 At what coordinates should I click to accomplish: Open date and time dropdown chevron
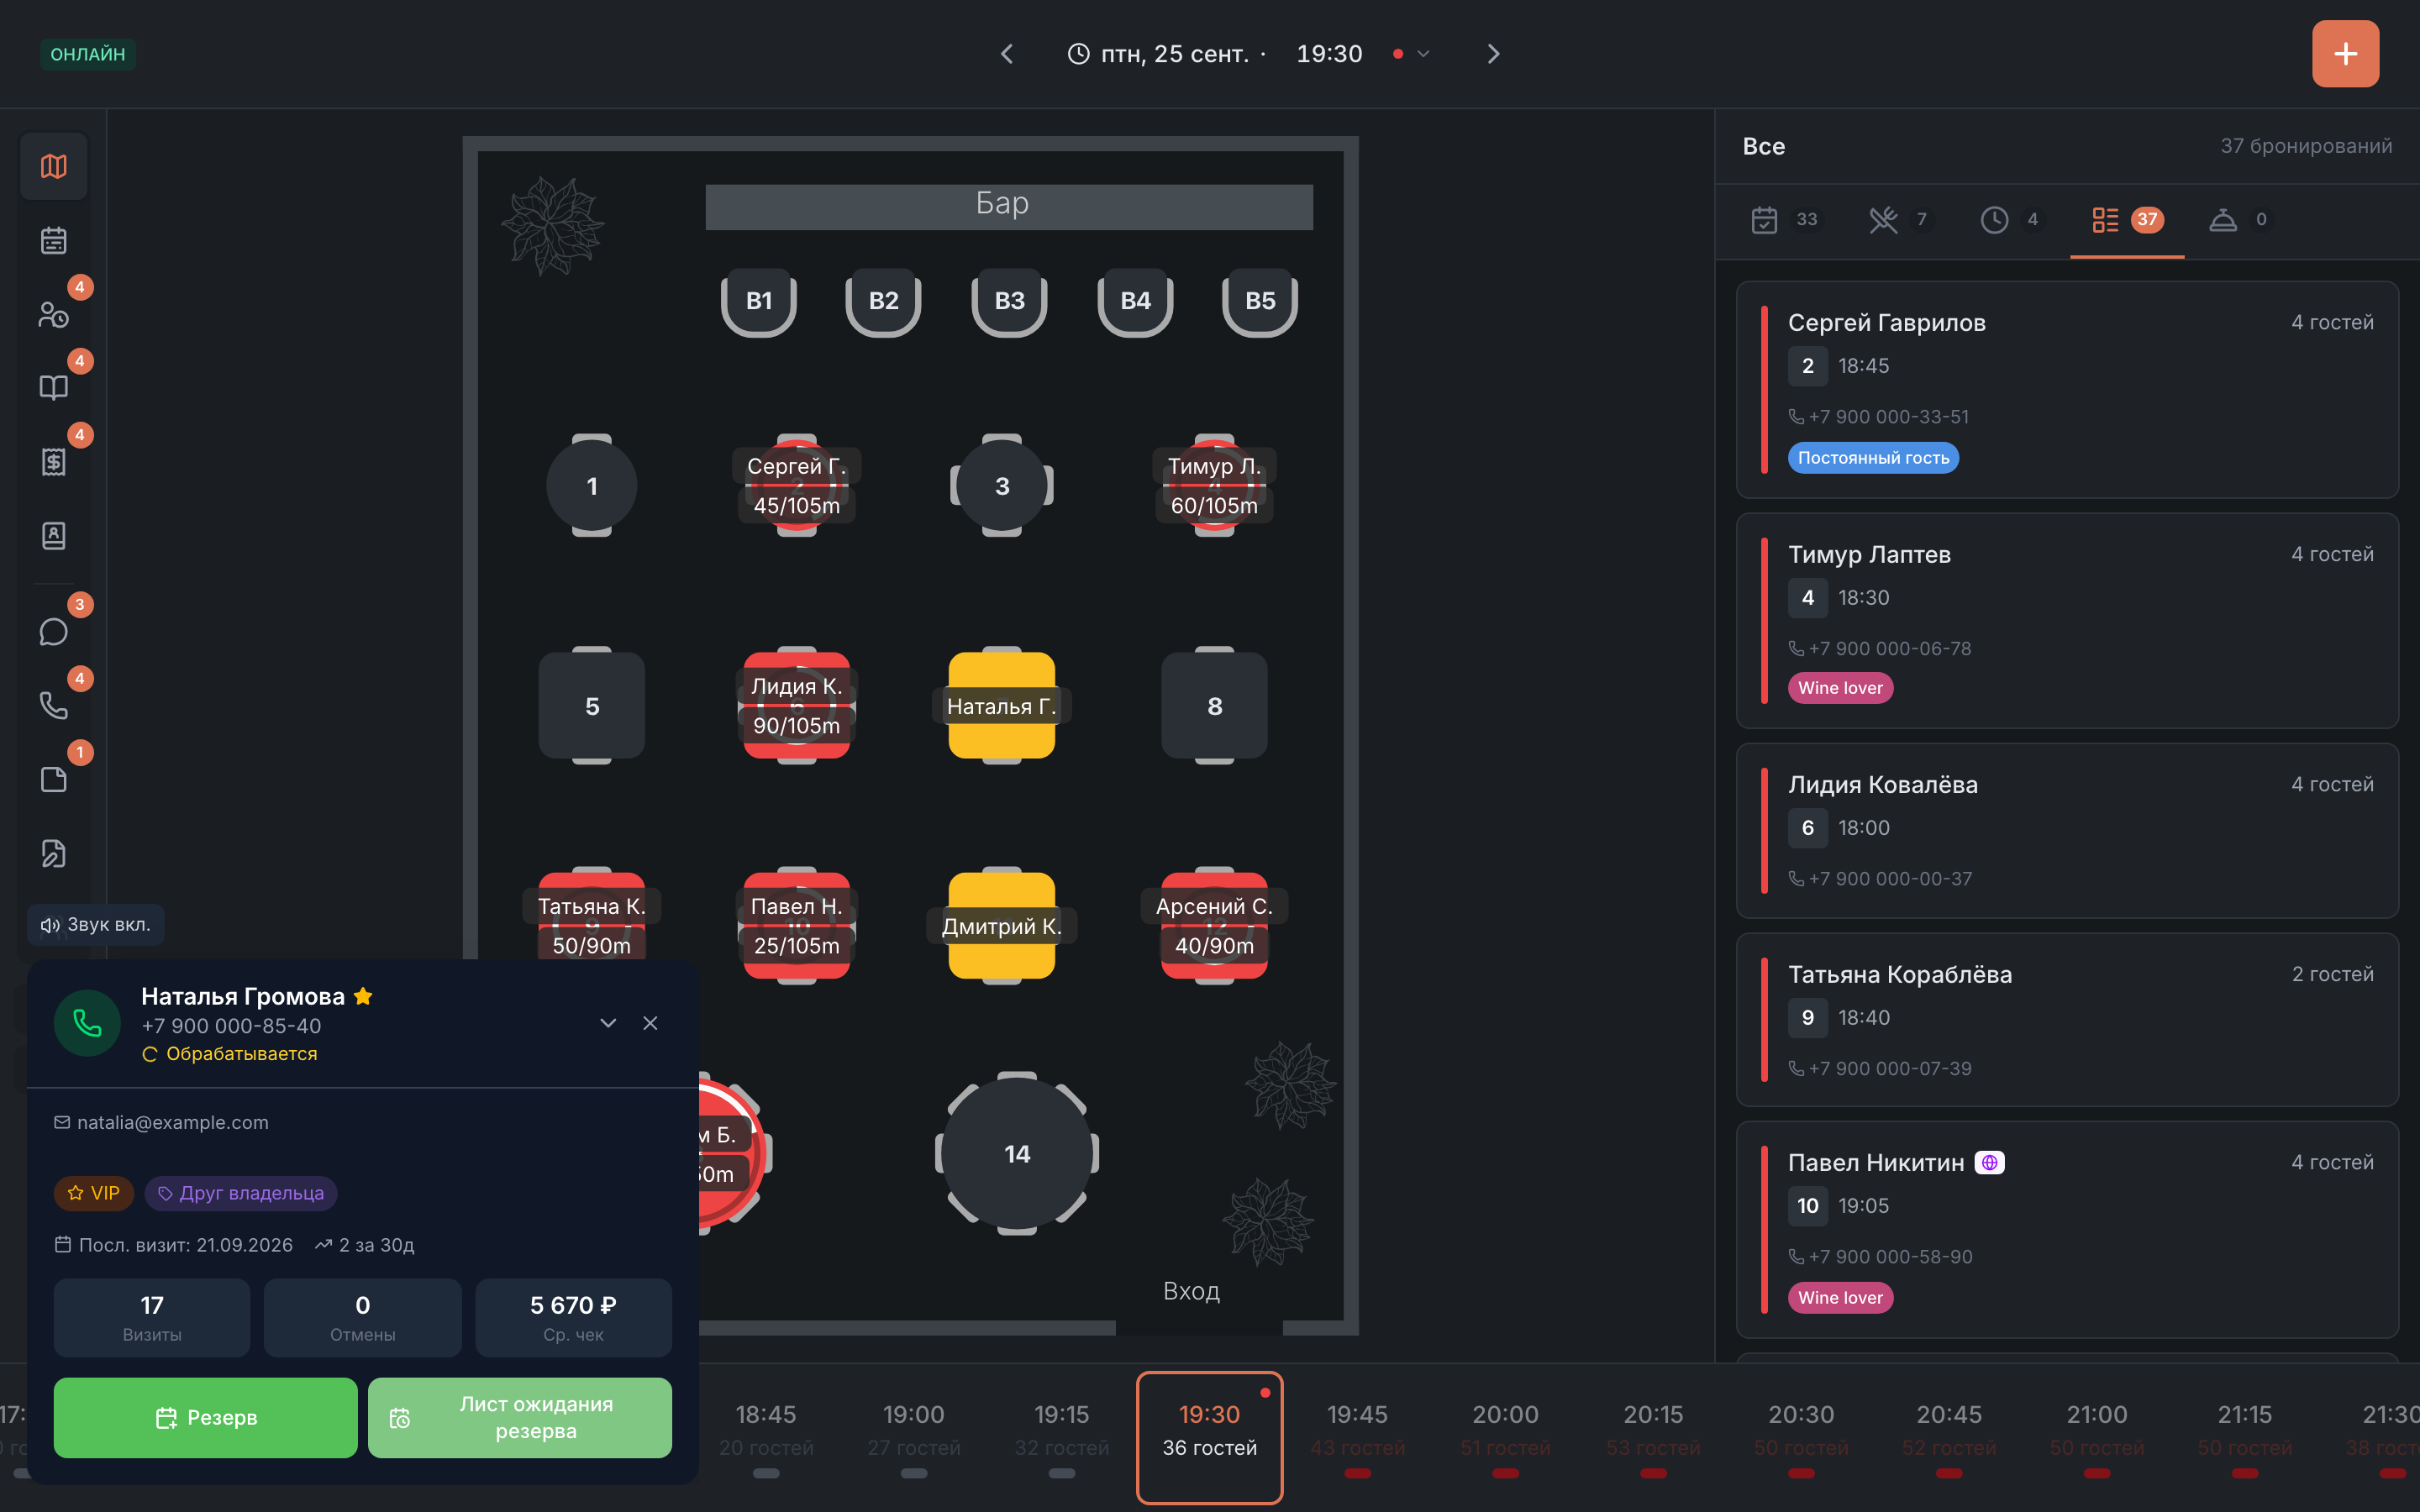(x=1423, y=54)
